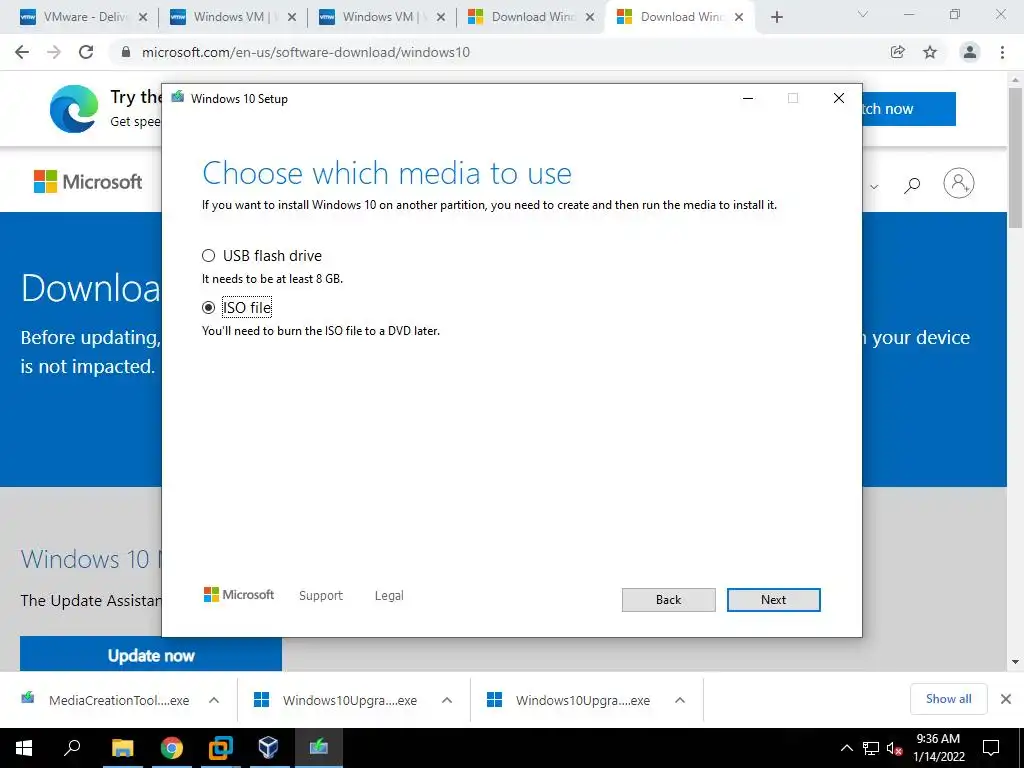Open the Support link in Setup dialog
Image resolution: width=1024 pixels, height=768 pixels.
[x=321, y=595]
